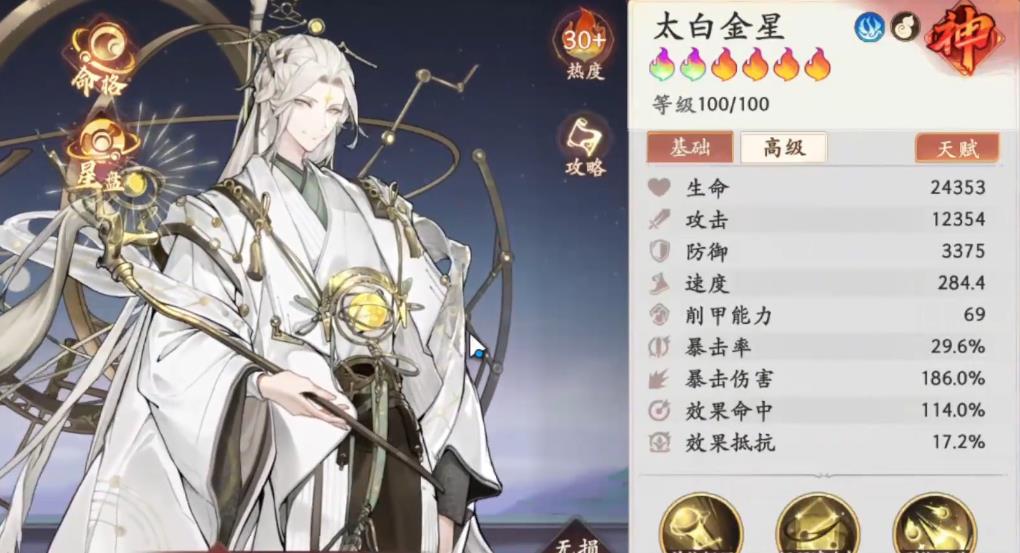Open the 命格 destiny icon
Viewport: 1020px width, 553px height.
pyautogui.click(x=101, y=61)
